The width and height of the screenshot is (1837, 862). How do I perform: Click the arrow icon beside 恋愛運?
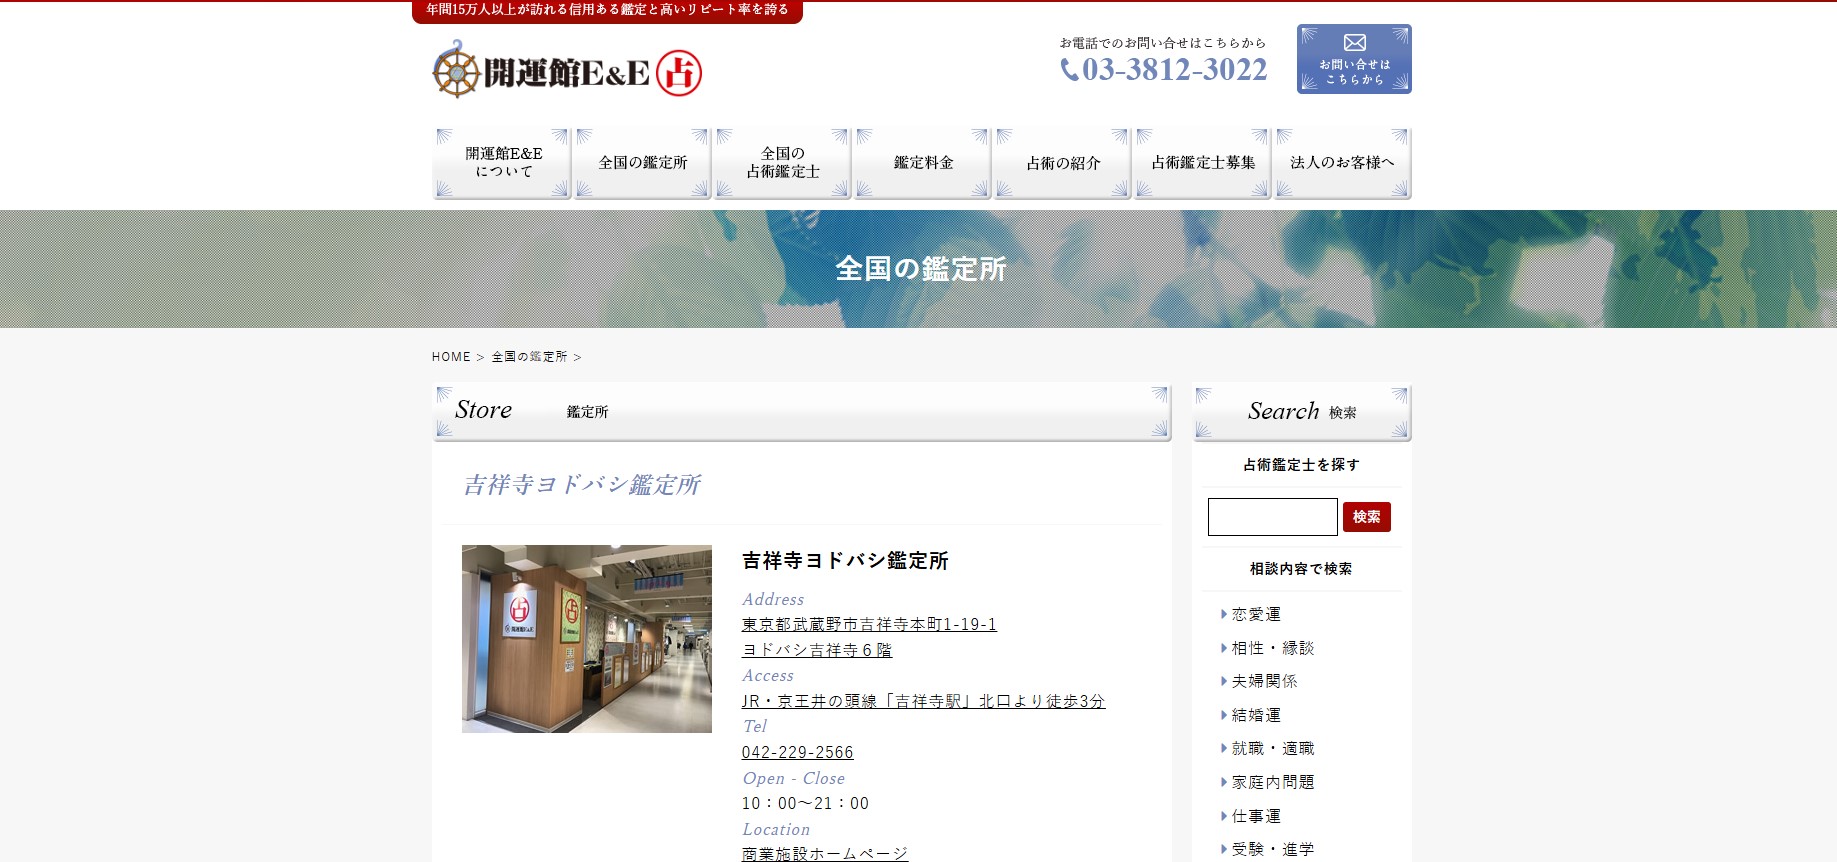[x=1223, y=614]
